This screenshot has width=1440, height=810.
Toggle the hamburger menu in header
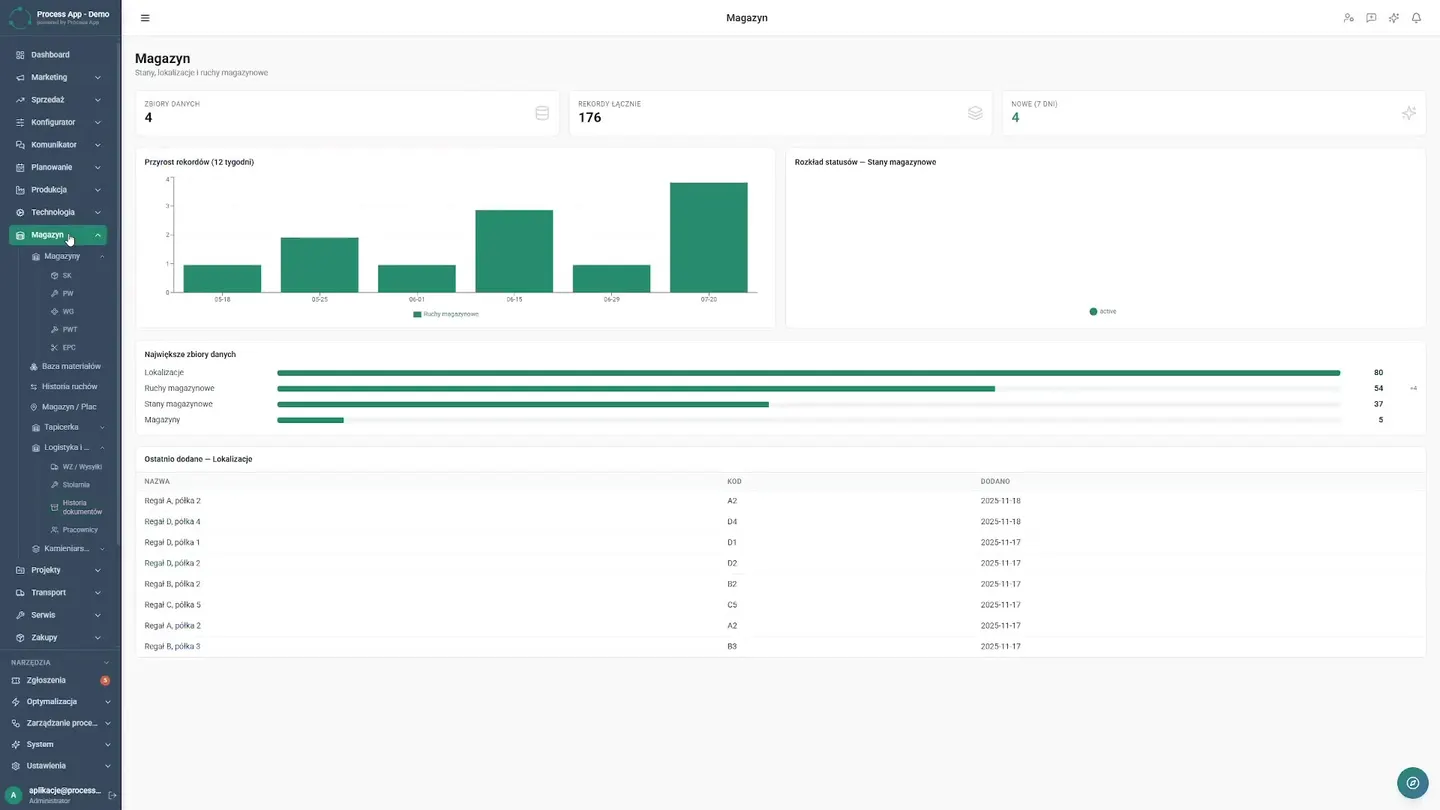click(x=145, y=18)
